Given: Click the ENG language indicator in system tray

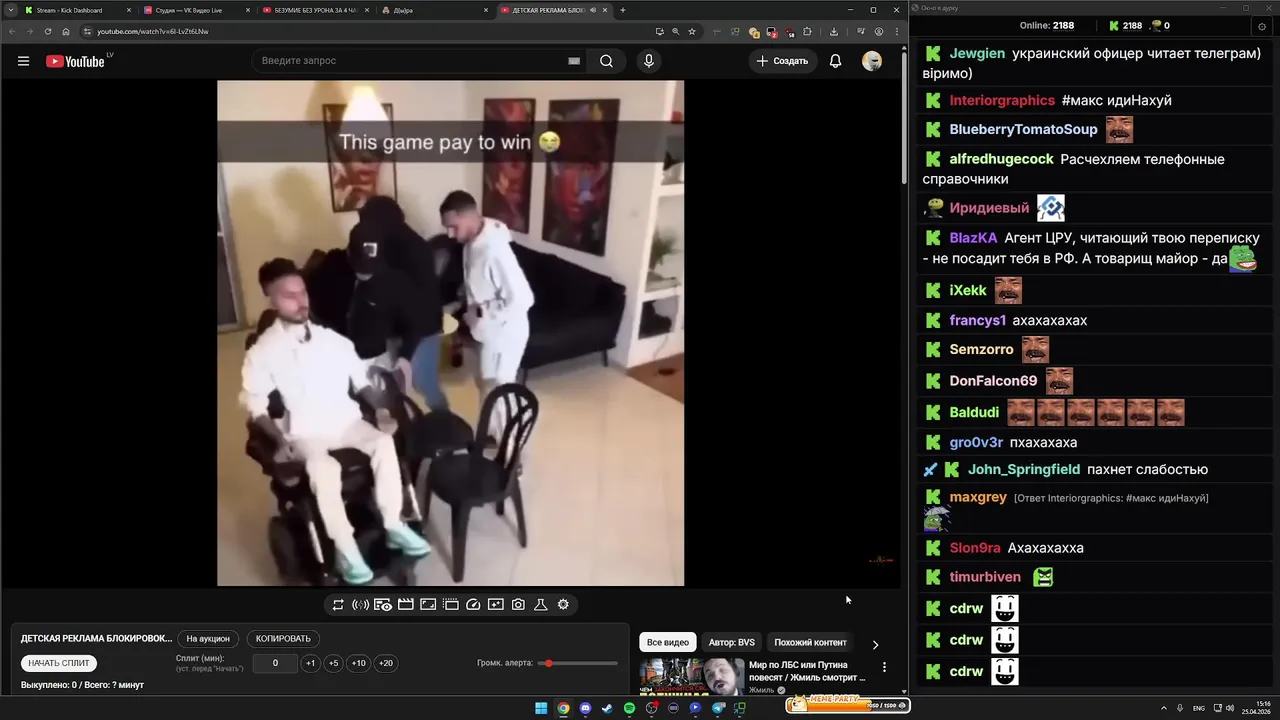Looking at the screenshot, I should click(x=1198, y=708).
